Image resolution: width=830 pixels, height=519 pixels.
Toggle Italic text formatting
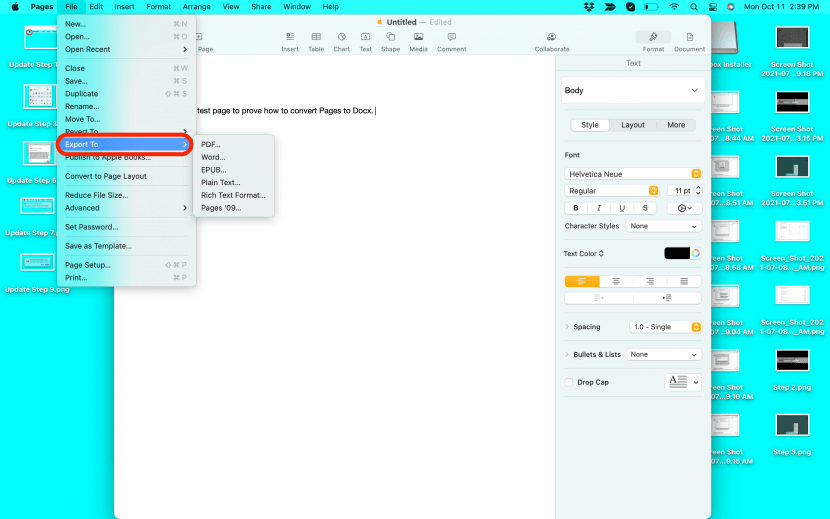point(599,208)
